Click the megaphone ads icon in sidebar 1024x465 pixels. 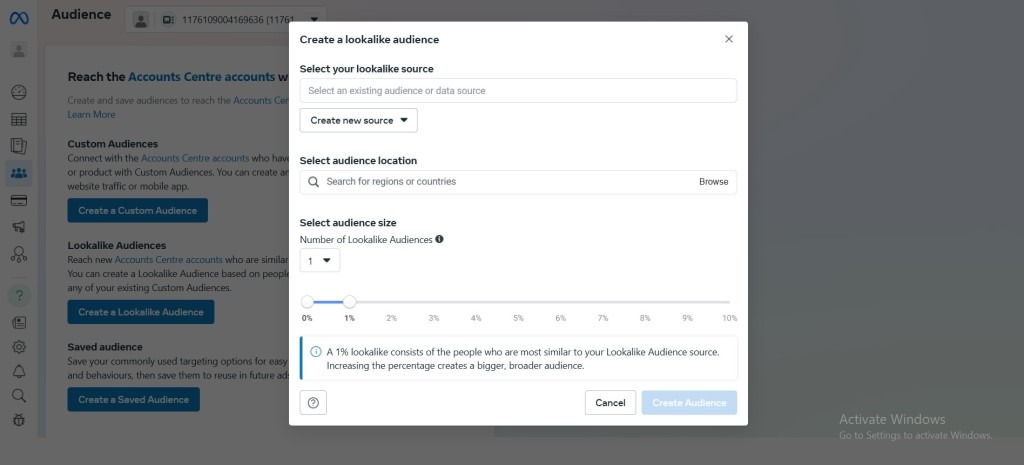click(19, 227)
